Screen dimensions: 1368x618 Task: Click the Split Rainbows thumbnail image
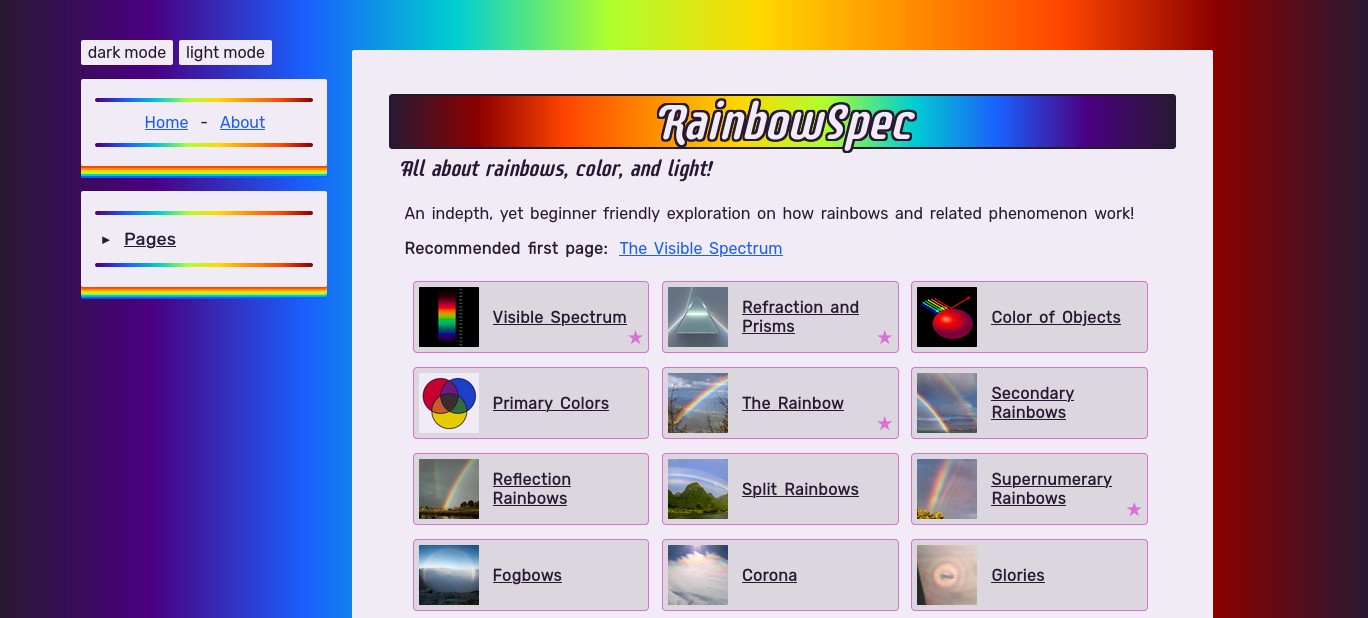click(697, 489)
